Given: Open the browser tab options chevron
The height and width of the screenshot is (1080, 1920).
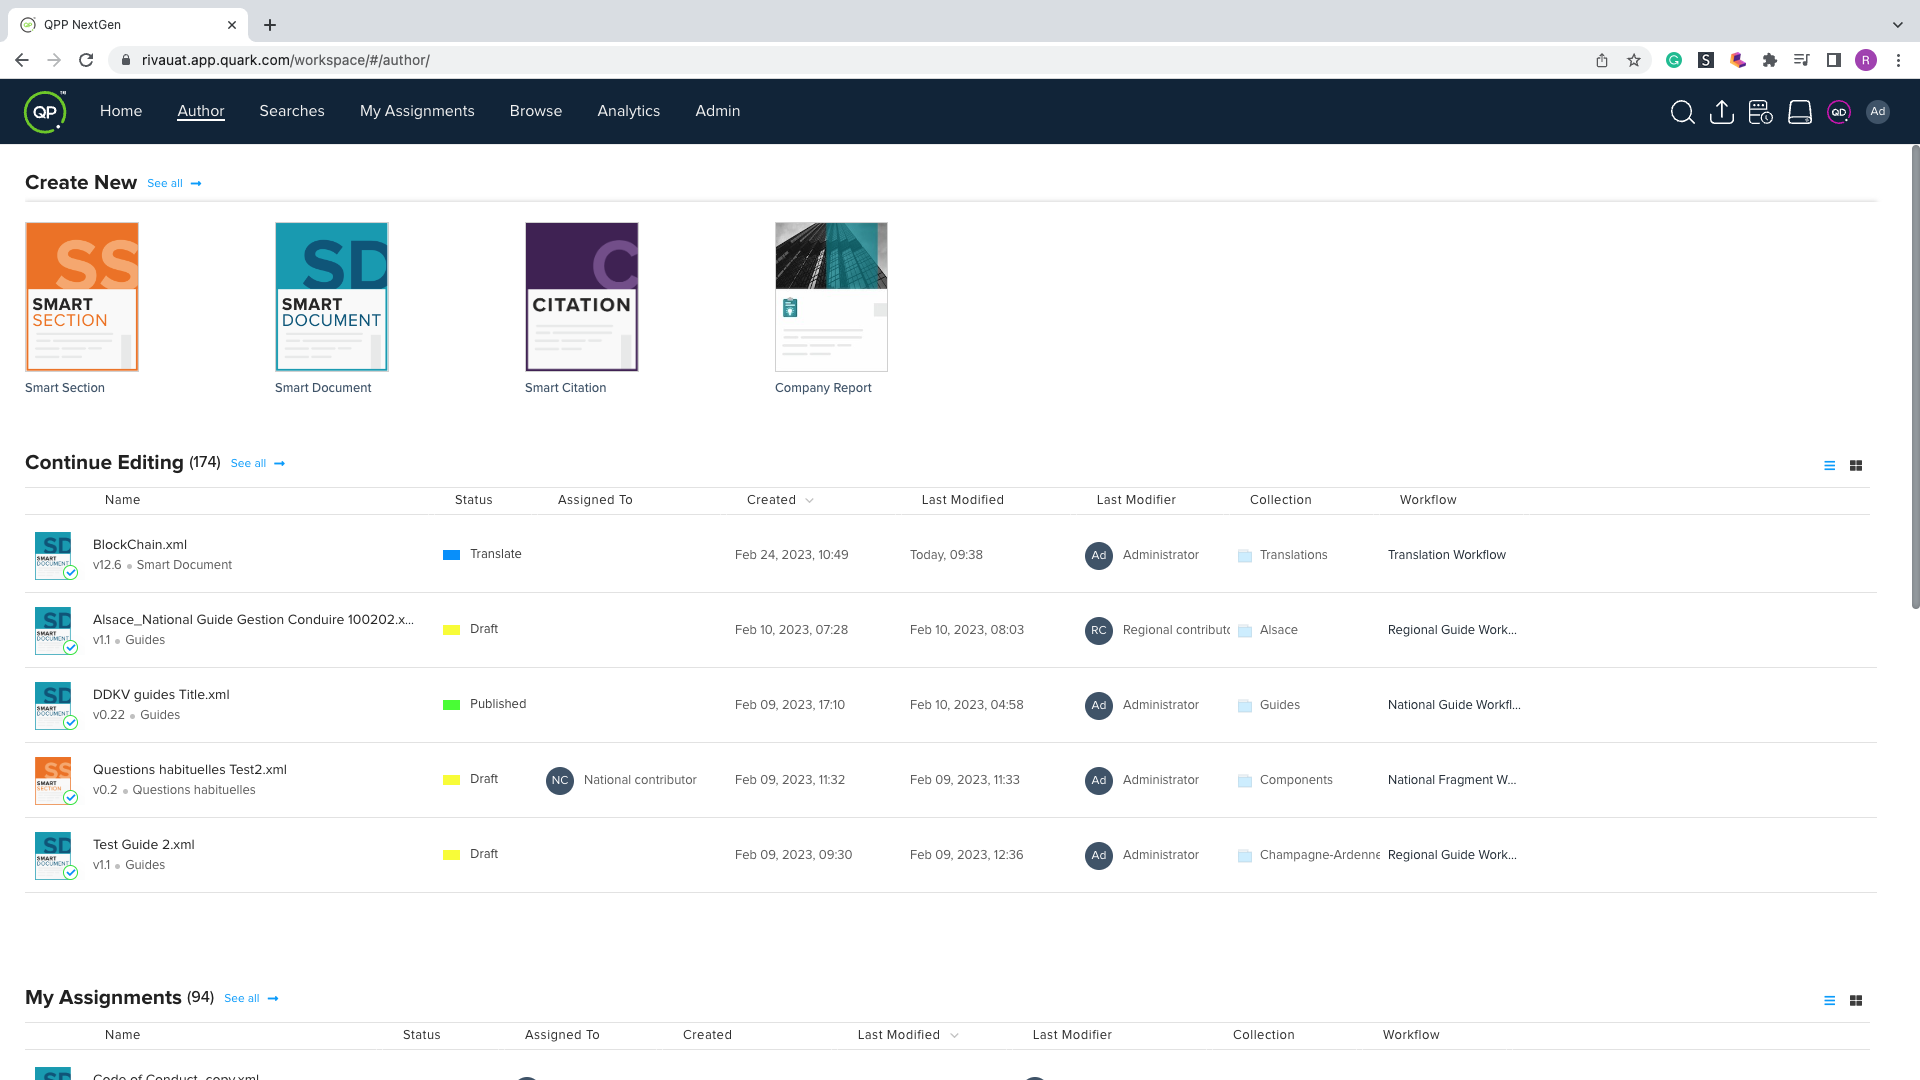Looking at the screenshot, I should click(1898, 24).
